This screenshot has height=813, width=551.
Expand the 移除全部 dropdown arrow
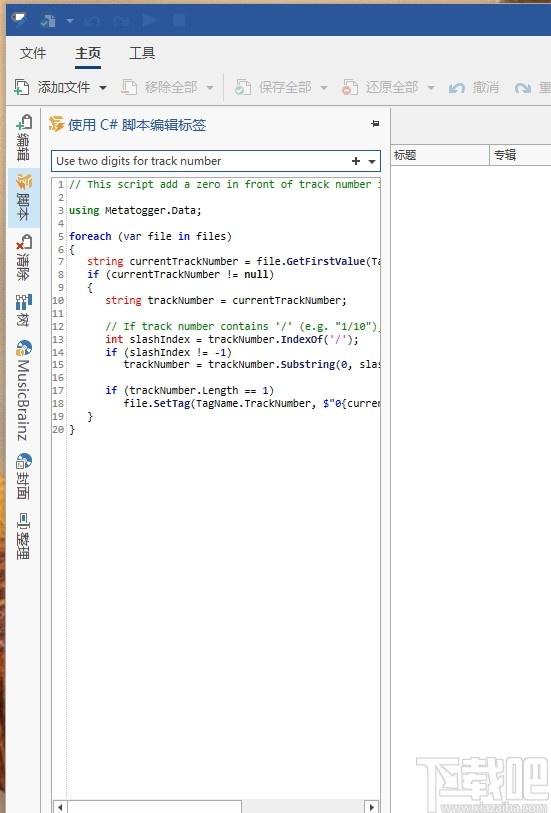coord(210,88)
